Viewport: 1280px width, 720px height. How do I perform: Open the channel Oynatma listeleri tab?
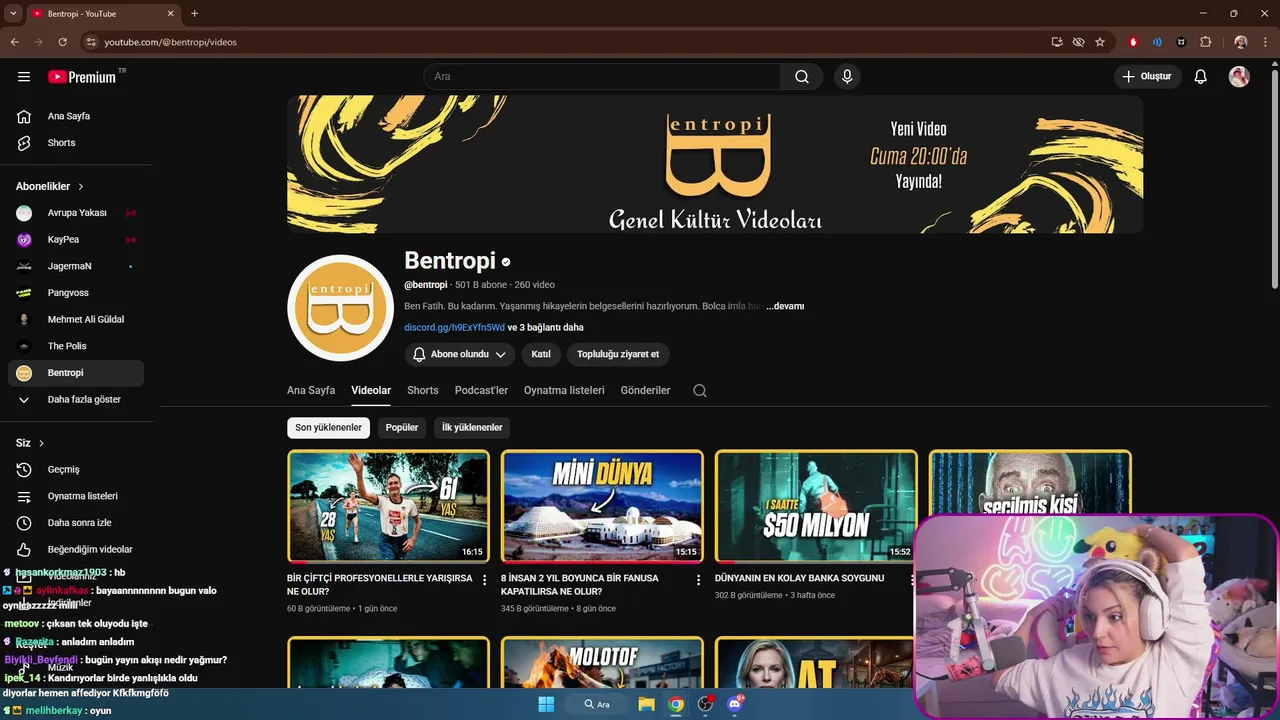pyautogui.click(x=564, y=390)
